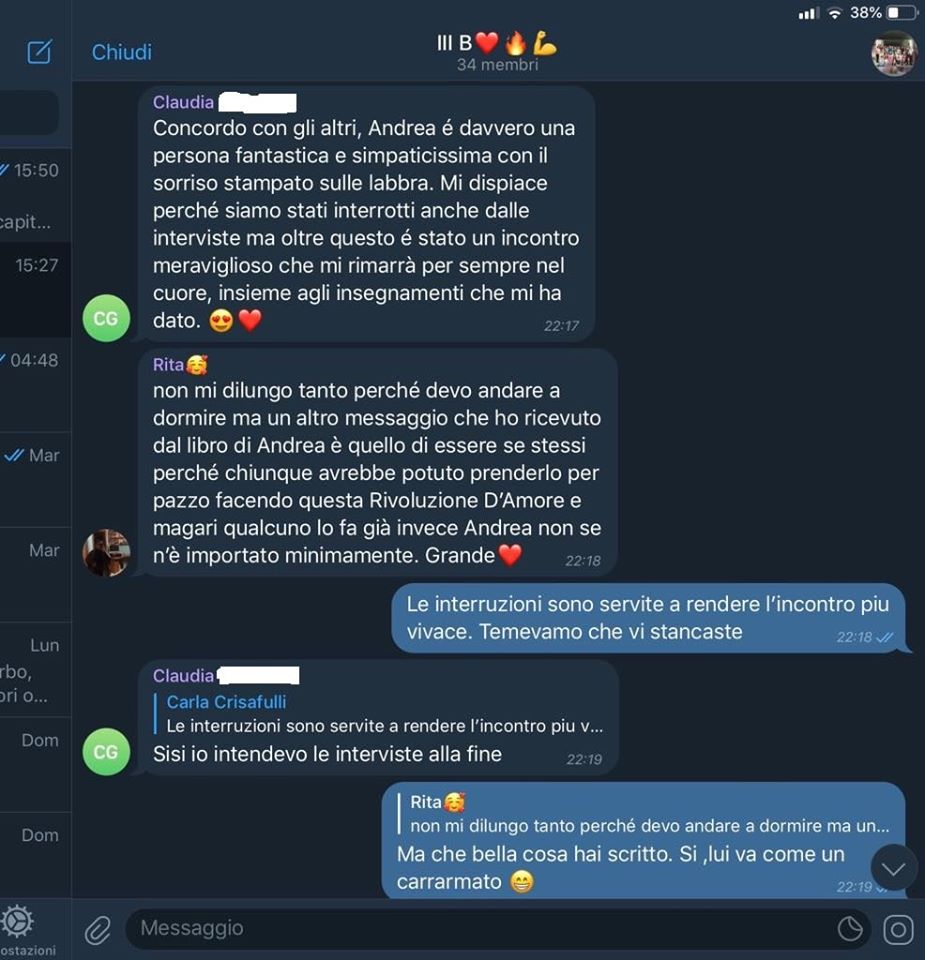Tap Claudia's sender name in first message
The image size is (925, 960).
(x=183, y=102)
